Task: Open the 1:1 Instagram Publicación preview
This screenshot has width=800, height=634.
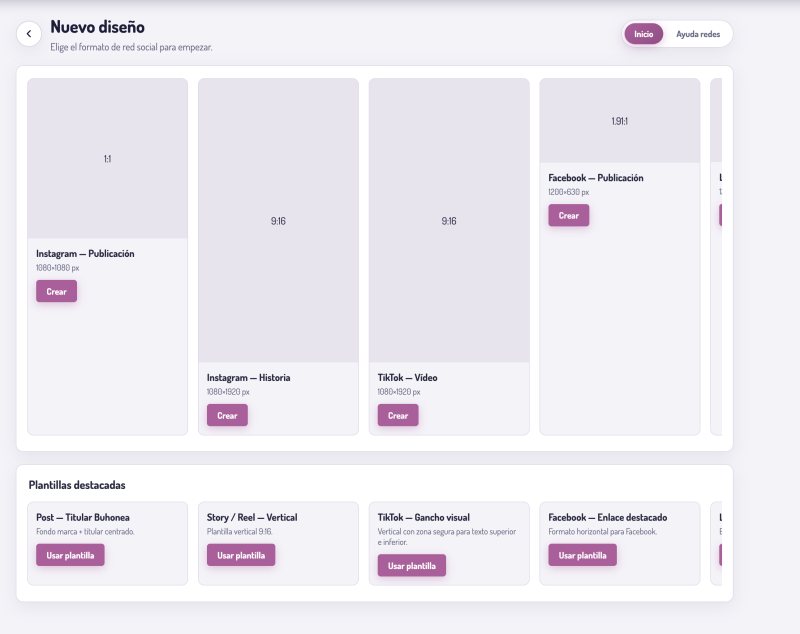Action: click(108, 159)
